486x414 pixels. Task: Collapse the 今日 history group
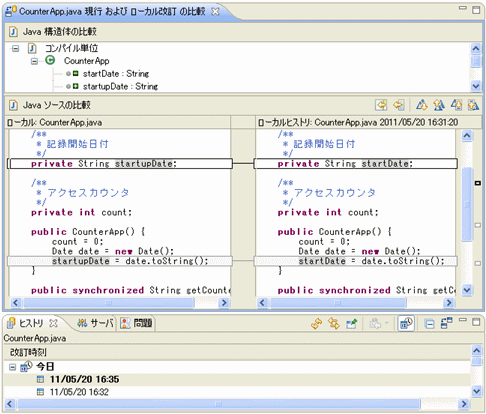point(13,367)
